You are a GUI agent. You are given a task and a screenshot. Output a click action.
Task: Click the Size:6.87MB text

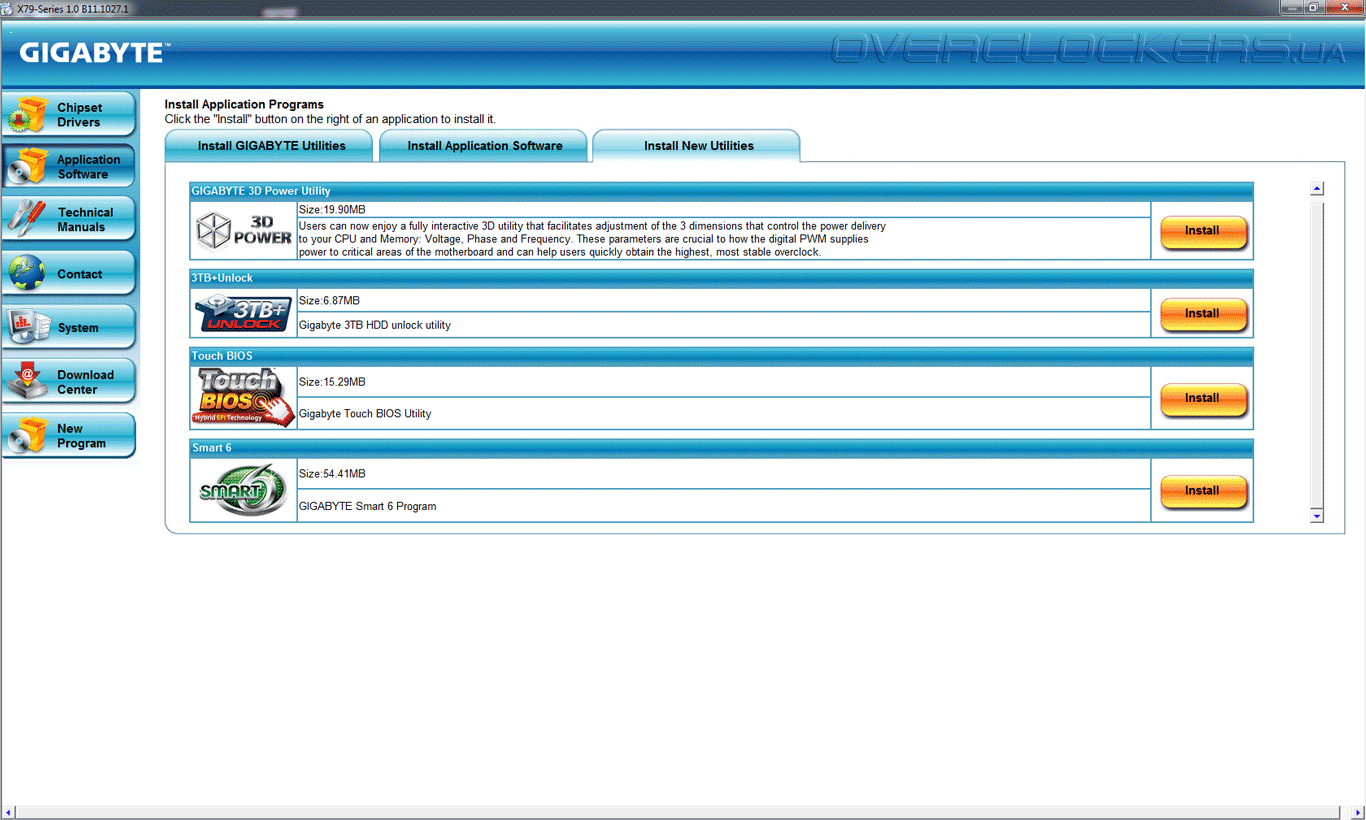click(x=329, y=301)
